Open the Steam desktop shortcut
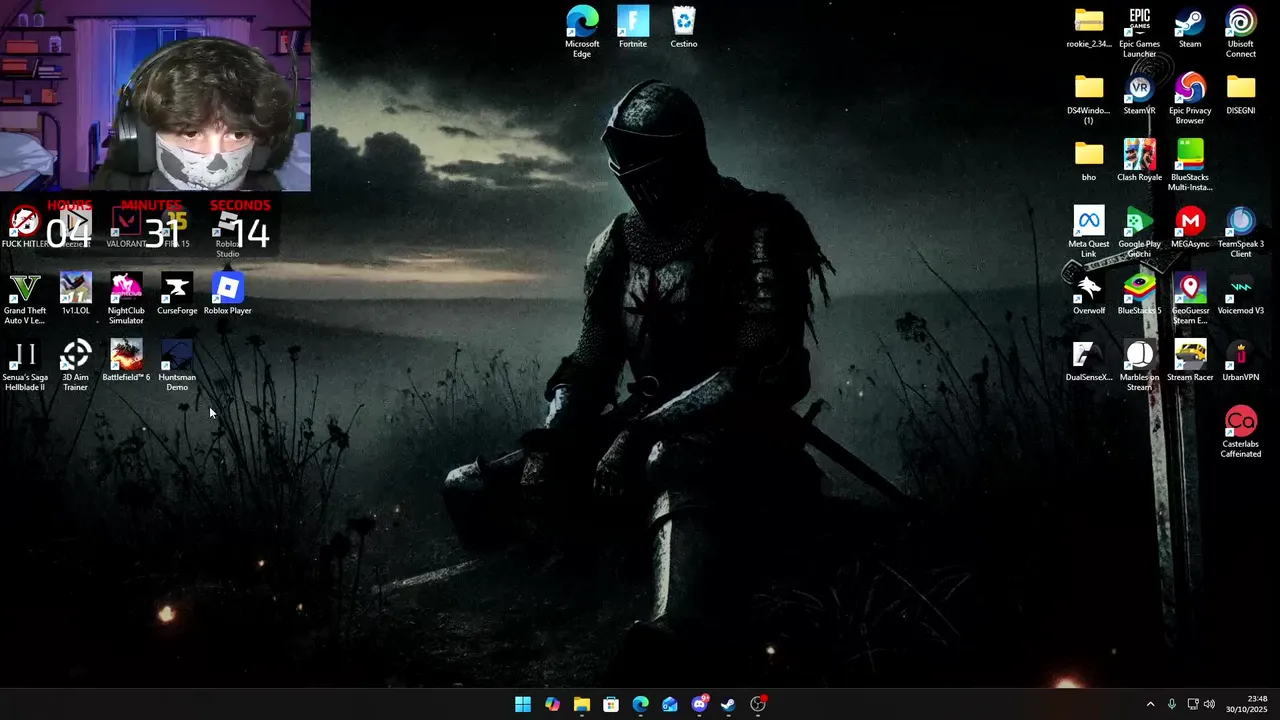The height and width of the screenshot is (720, 1280). point(1190,27)
